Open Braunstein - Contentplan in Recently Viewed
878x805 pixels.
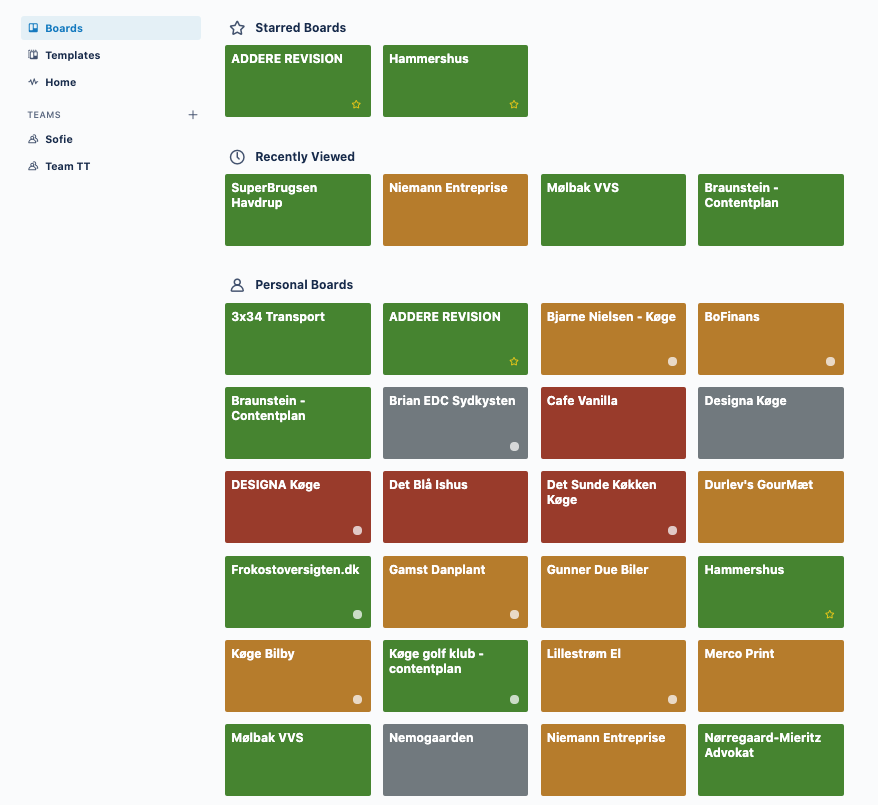click(770, 210)
